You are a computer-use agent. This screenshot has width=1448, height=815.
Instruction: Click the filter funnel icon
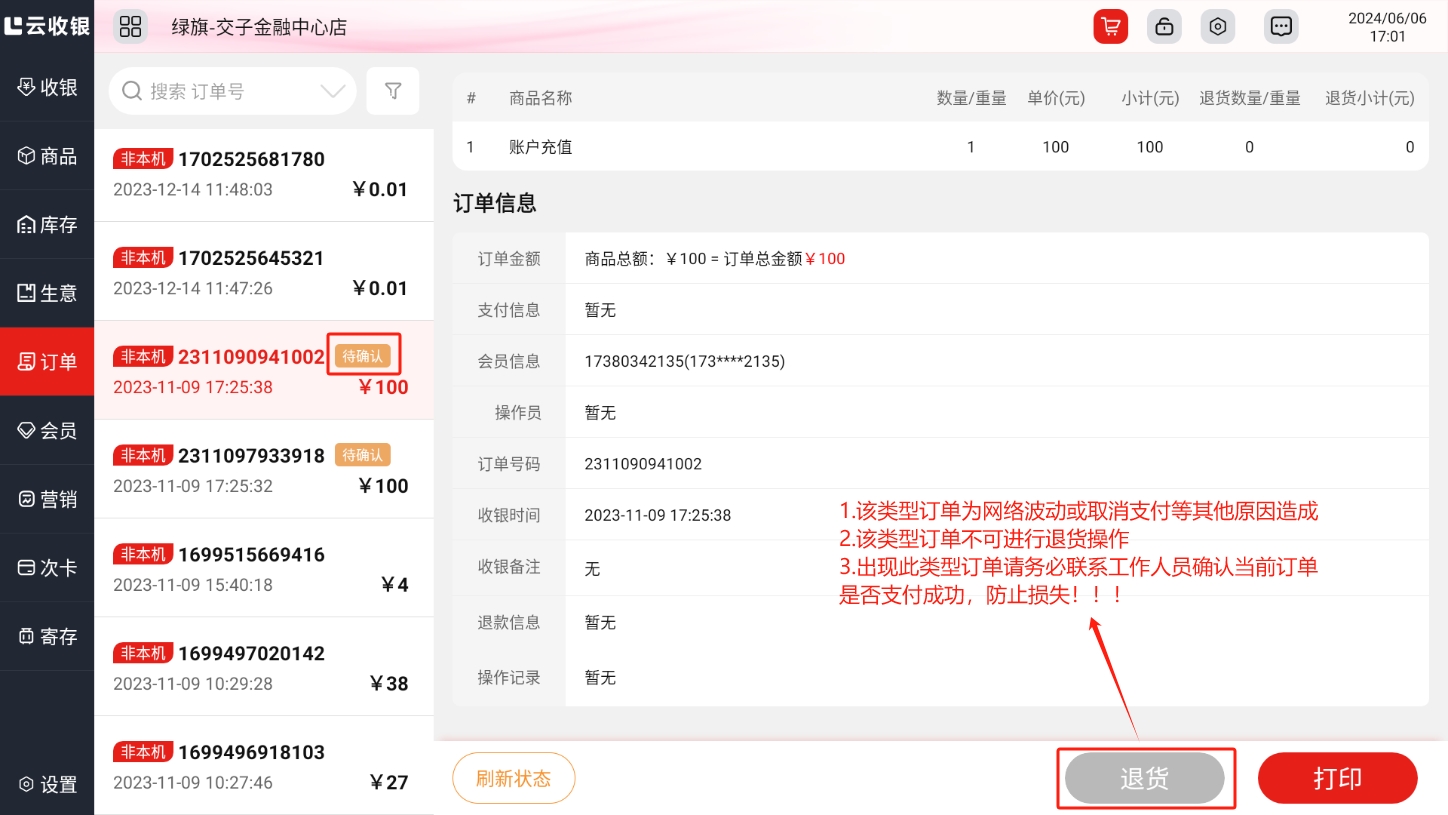click(x=393, y=91)
